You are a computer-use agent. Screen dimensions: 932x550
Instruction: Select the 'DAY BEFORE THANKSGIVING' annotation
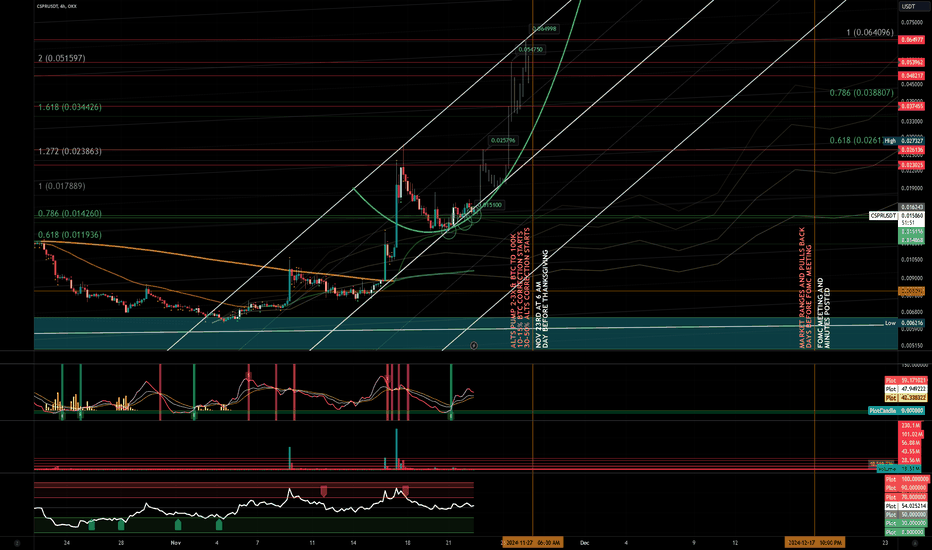[545, 299]
